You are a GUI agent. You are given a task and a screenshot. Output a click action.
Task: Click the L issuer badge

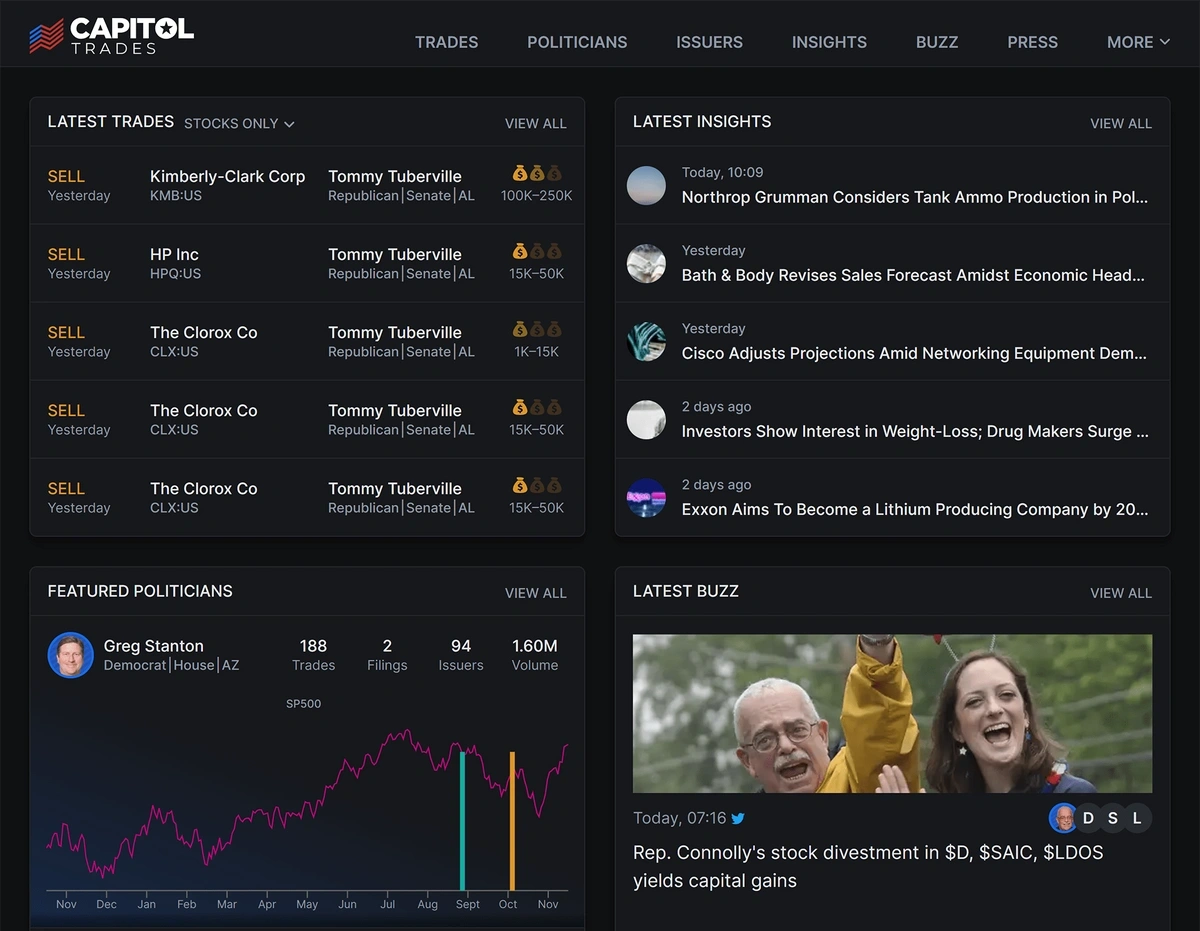coord(1137,818)
